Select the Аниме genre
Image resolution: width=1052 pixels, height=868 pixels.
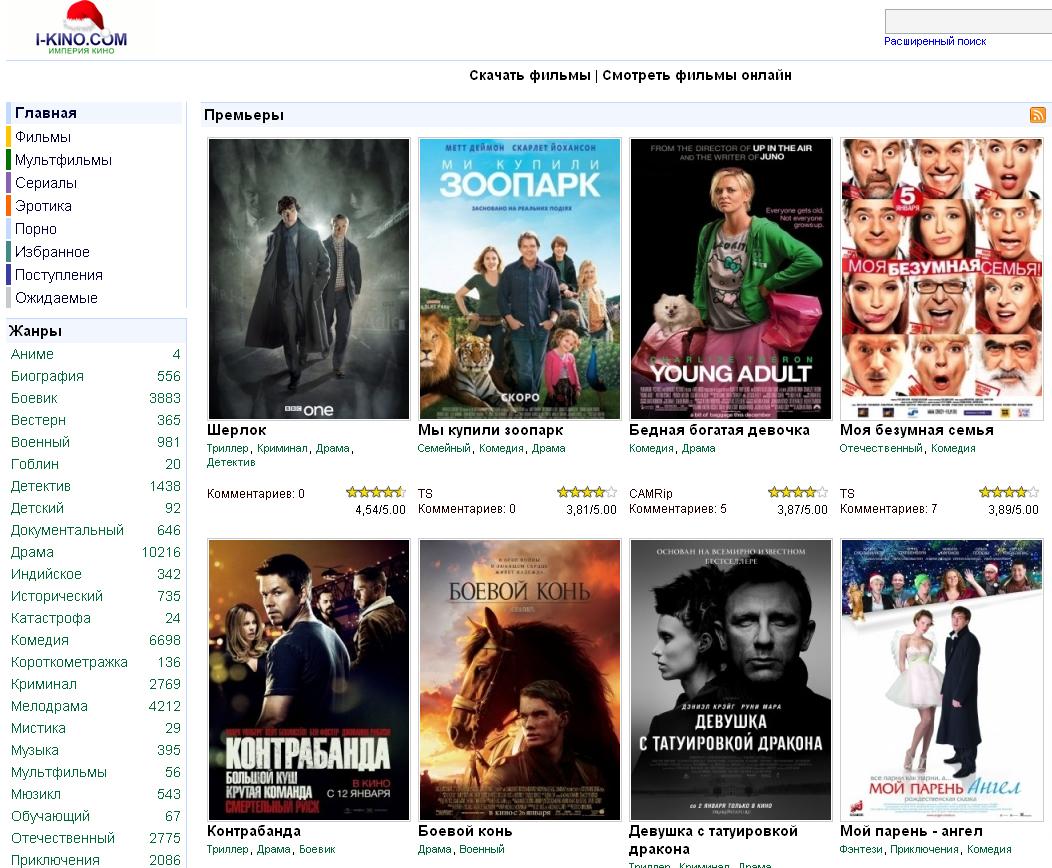pyautogui.click(x=32, y=354)
